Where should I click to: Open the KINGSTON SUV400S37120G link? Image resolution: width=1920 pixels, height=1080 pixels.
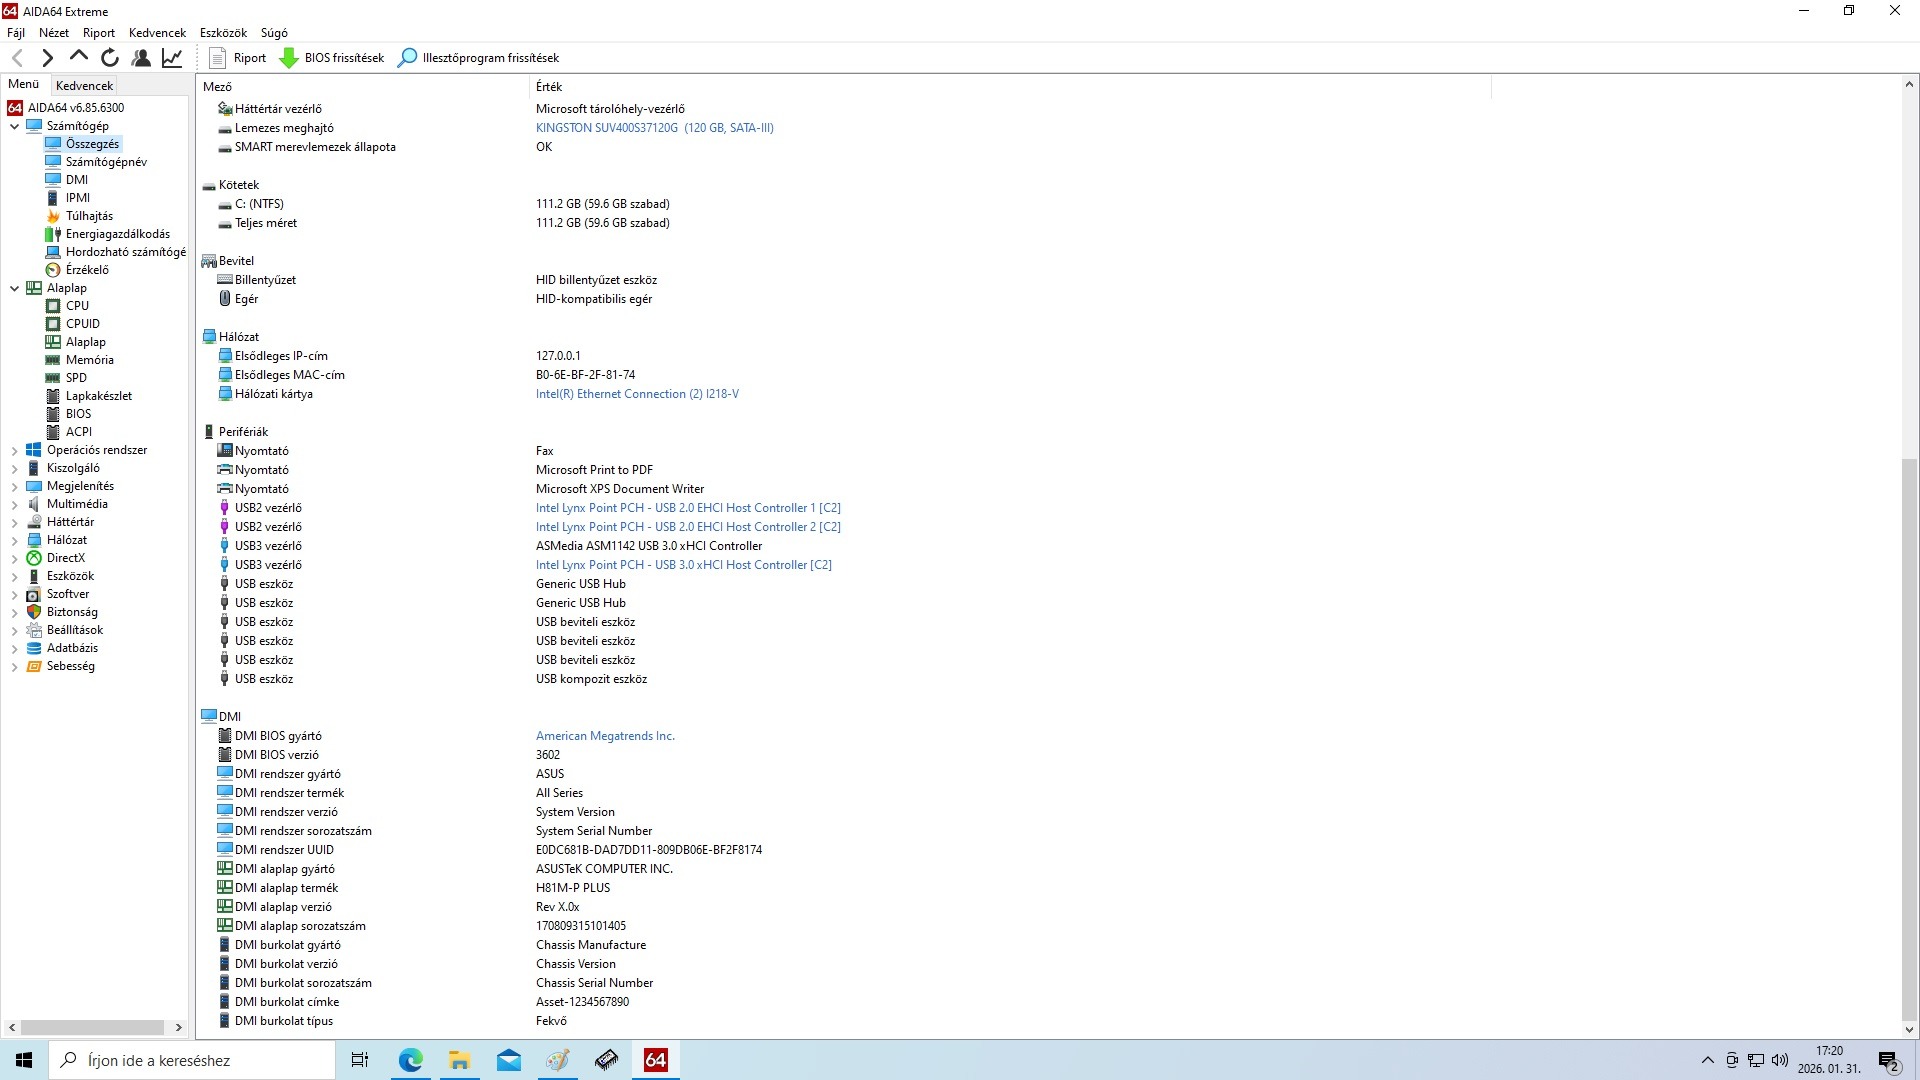click(x=654, y=128)
